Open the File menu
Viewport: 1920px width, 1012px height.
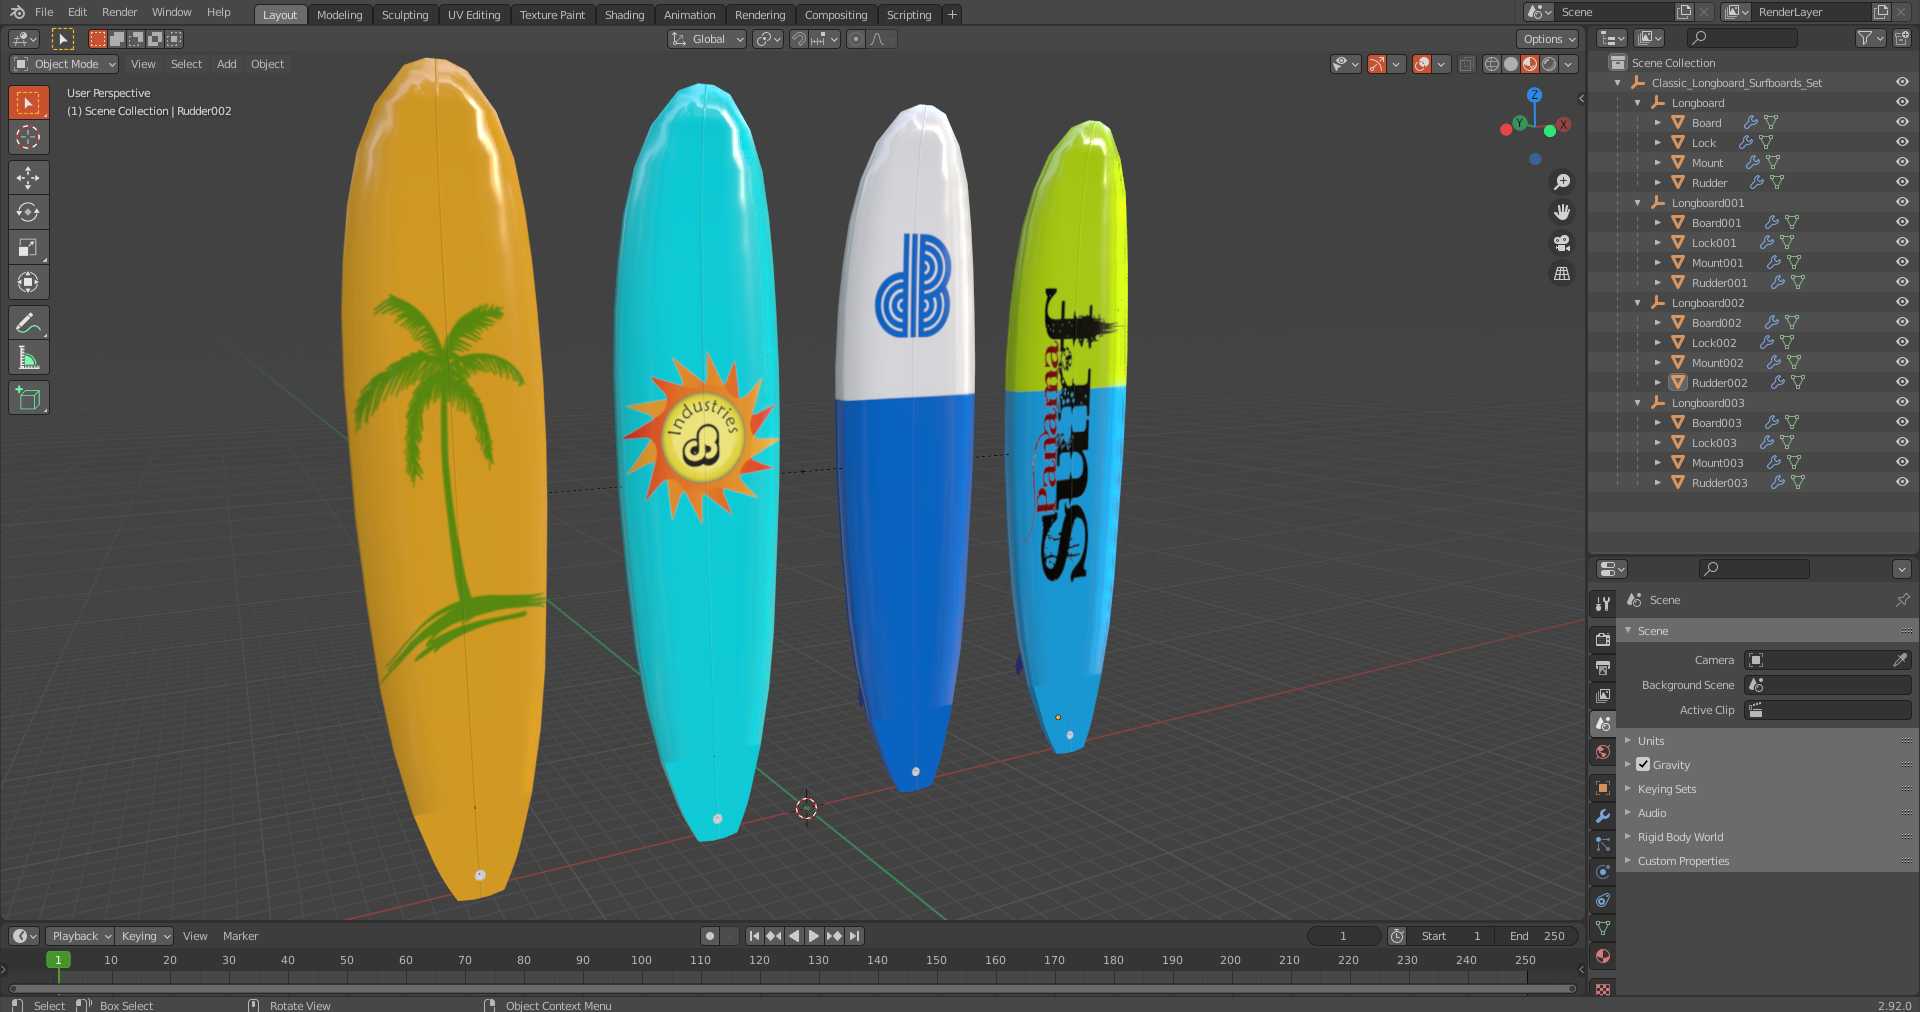[x=44, y=12]
